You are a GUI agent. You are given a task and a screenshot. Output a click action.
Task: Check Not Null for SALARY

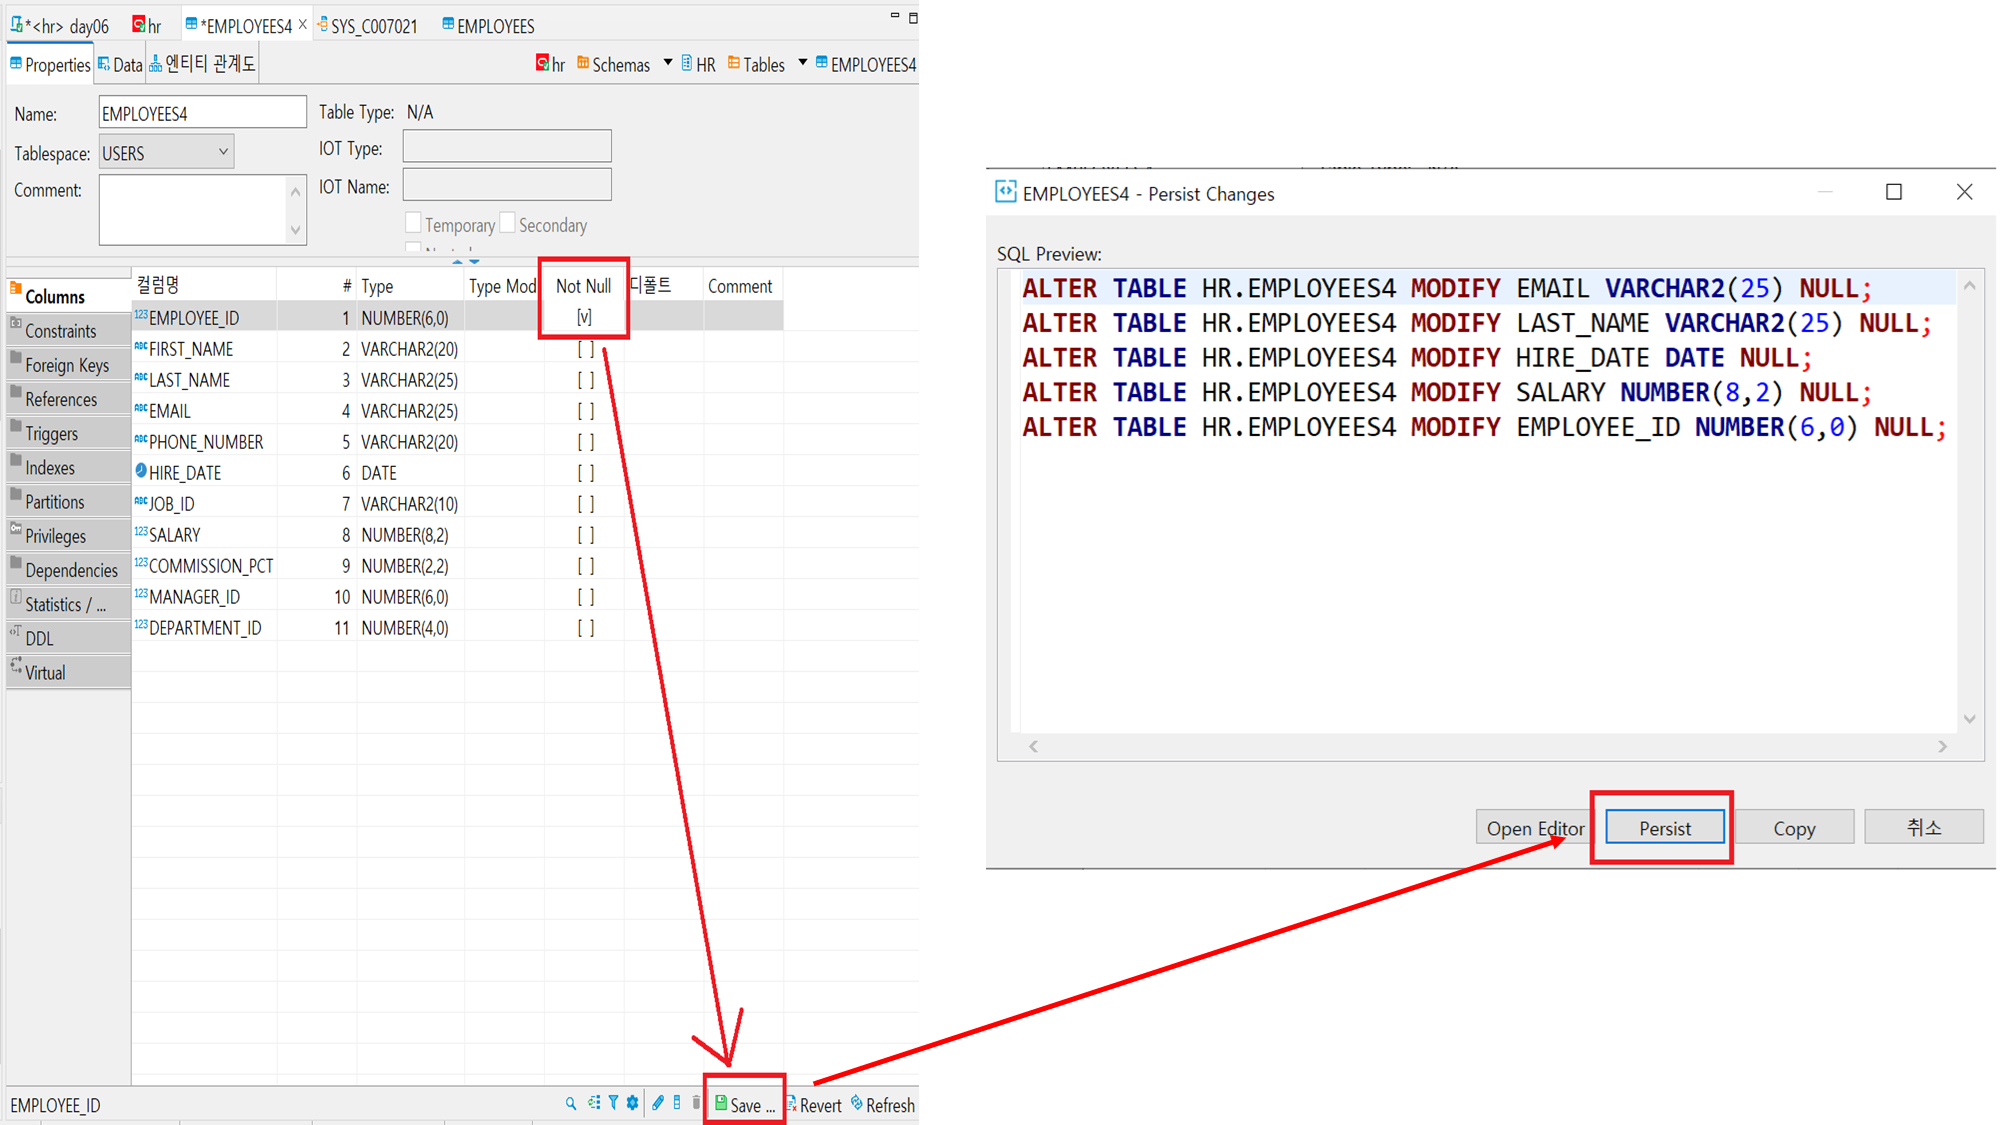point(585,535)
